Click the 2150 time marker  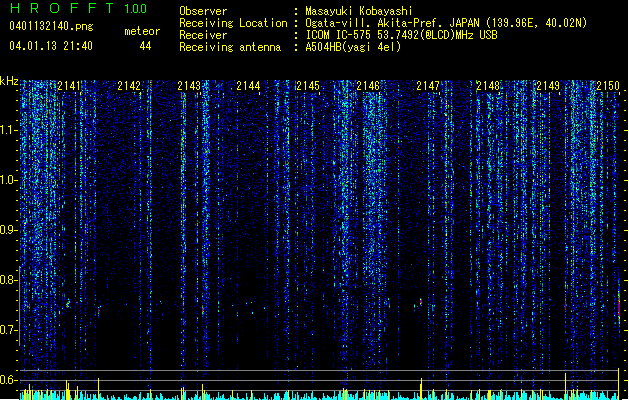click(x=608, y=86)
